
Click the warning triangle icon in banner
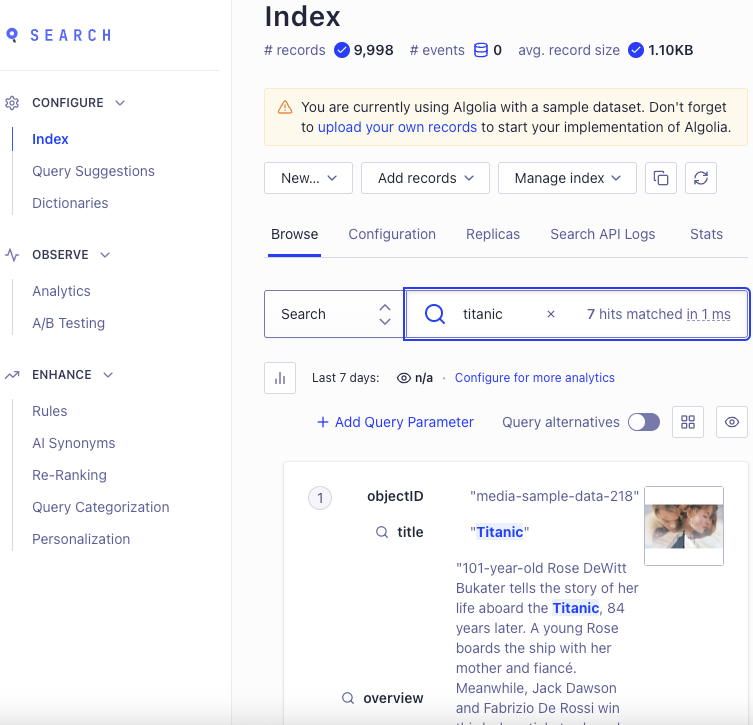[285, 107]
